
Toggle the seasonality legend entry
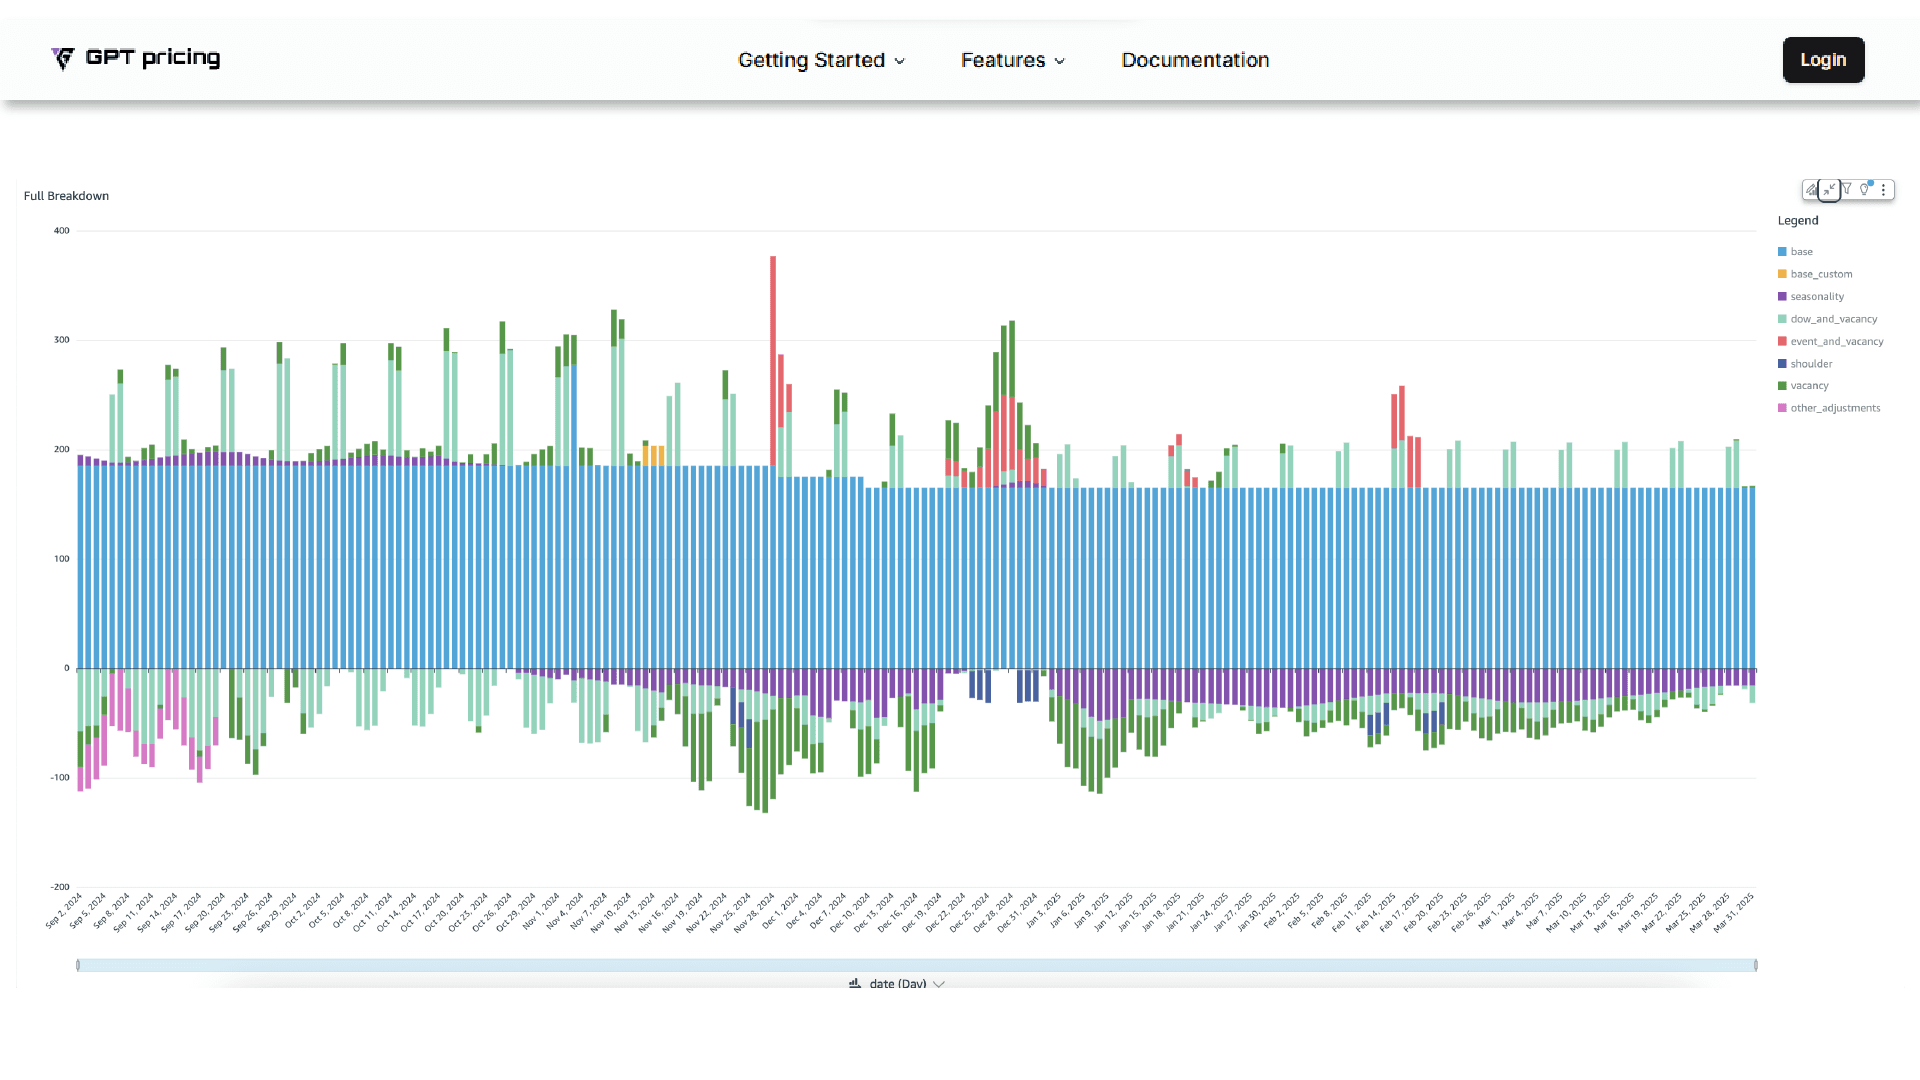tap(1816, 297)
